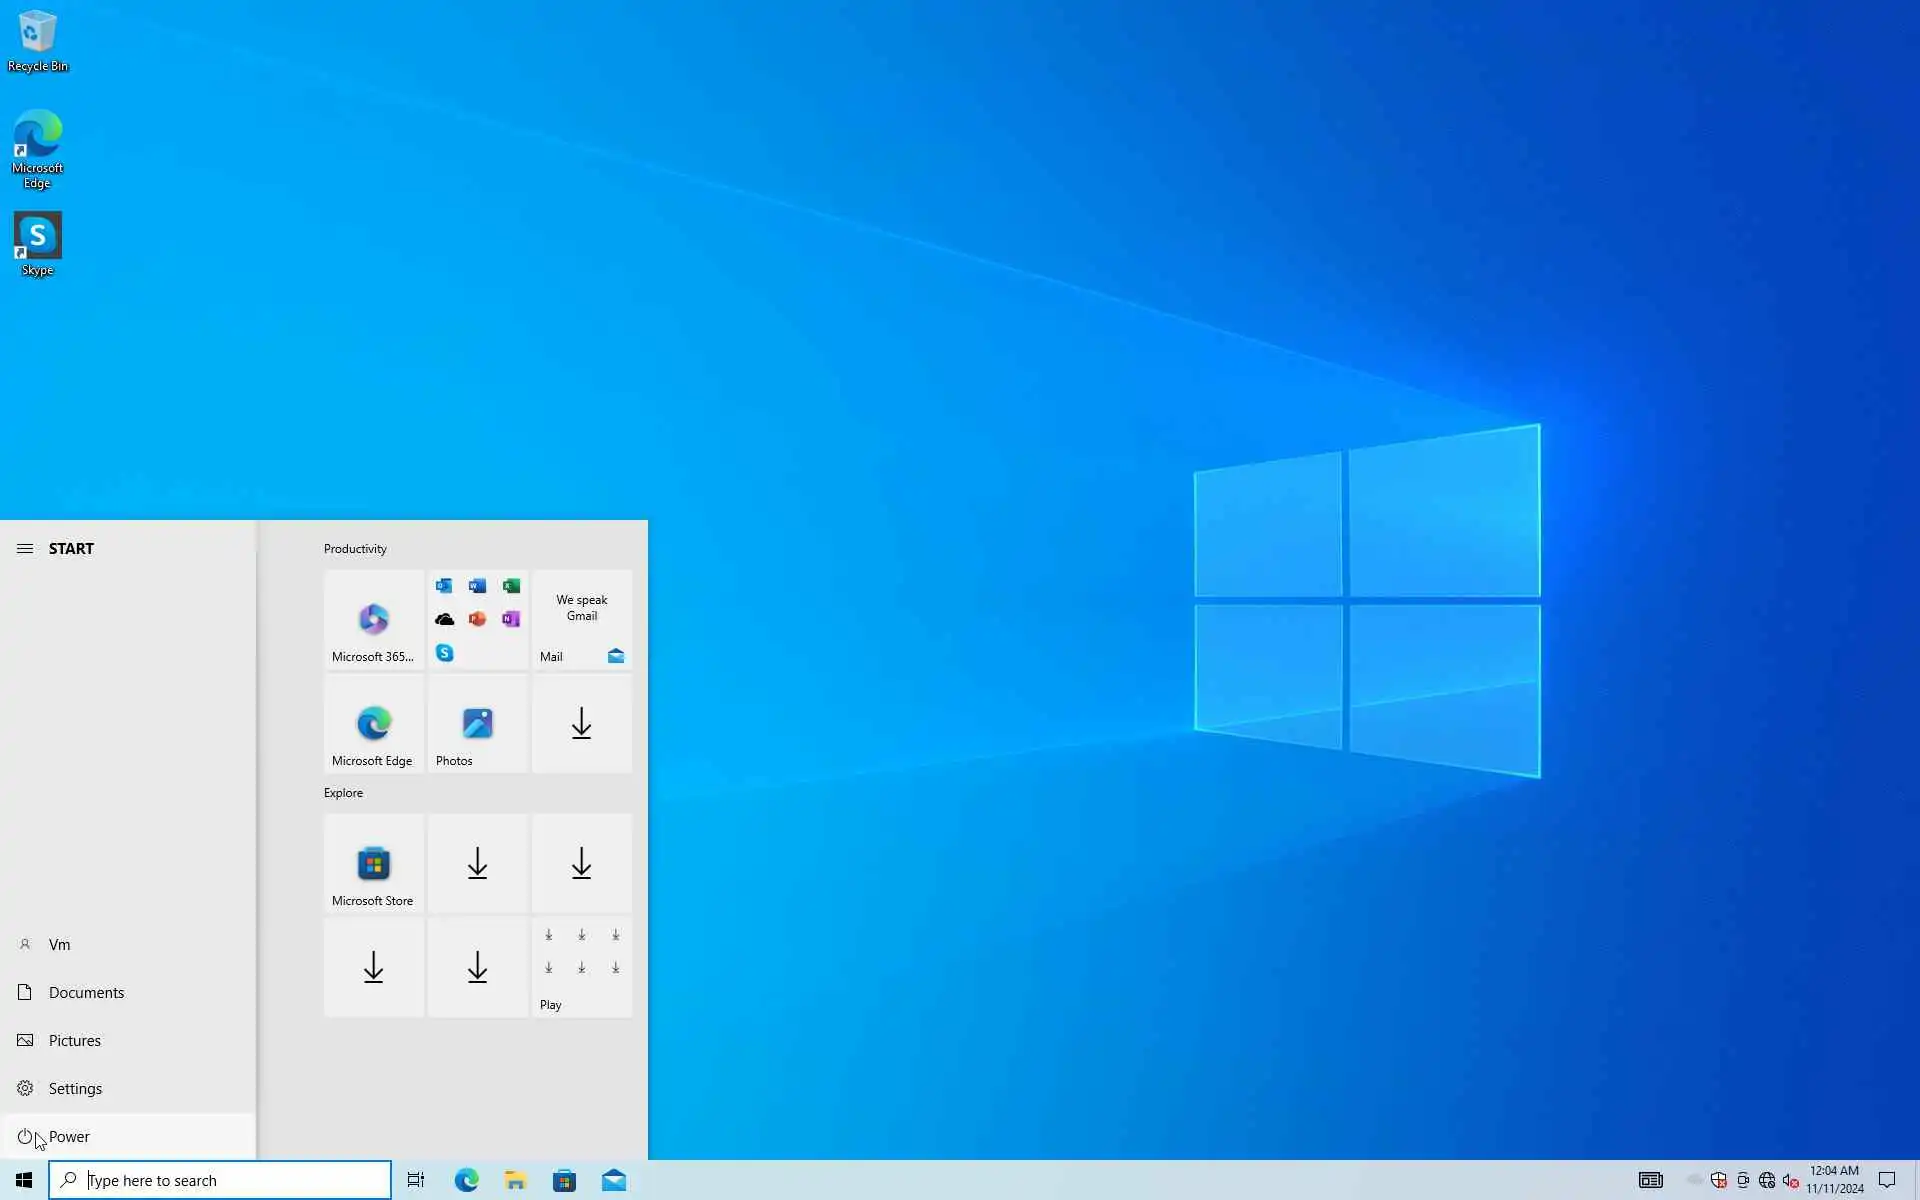Launch Microsoft Edge from Start tiles
This screenshot has width=1920, height=1200.
(x=373, y=724)
